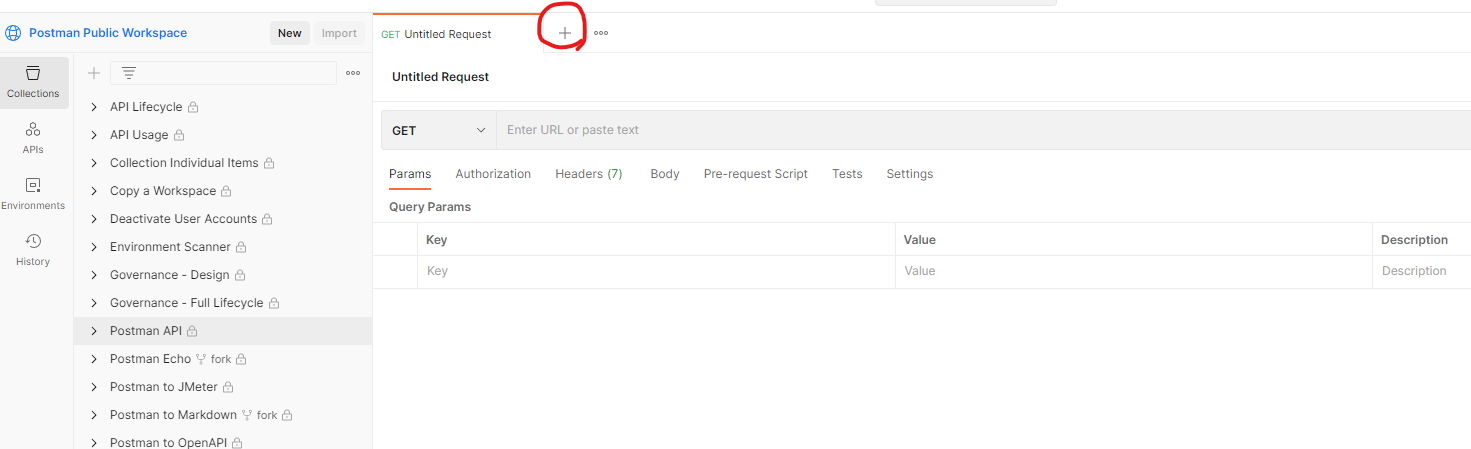Screen dimensions: 1471x449
Task: Click the fork icon beside Postman to Markdown
Action: click(x=247, y=415)
